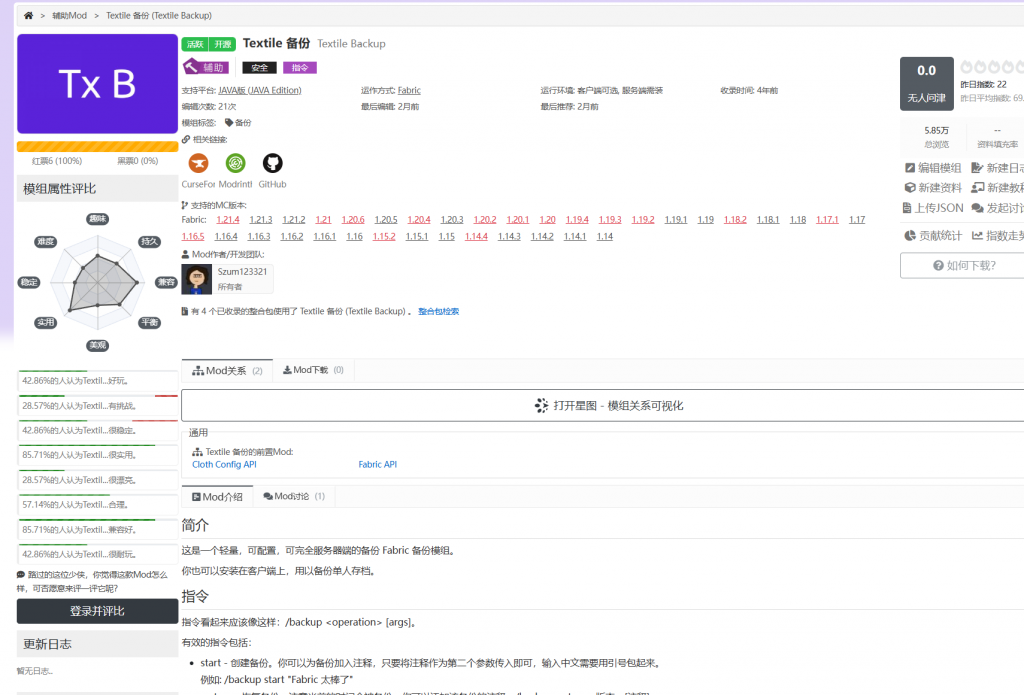The image size is (1024, 695).
Task: Click the Szum123321 author name
Action: tap(242, 272)
